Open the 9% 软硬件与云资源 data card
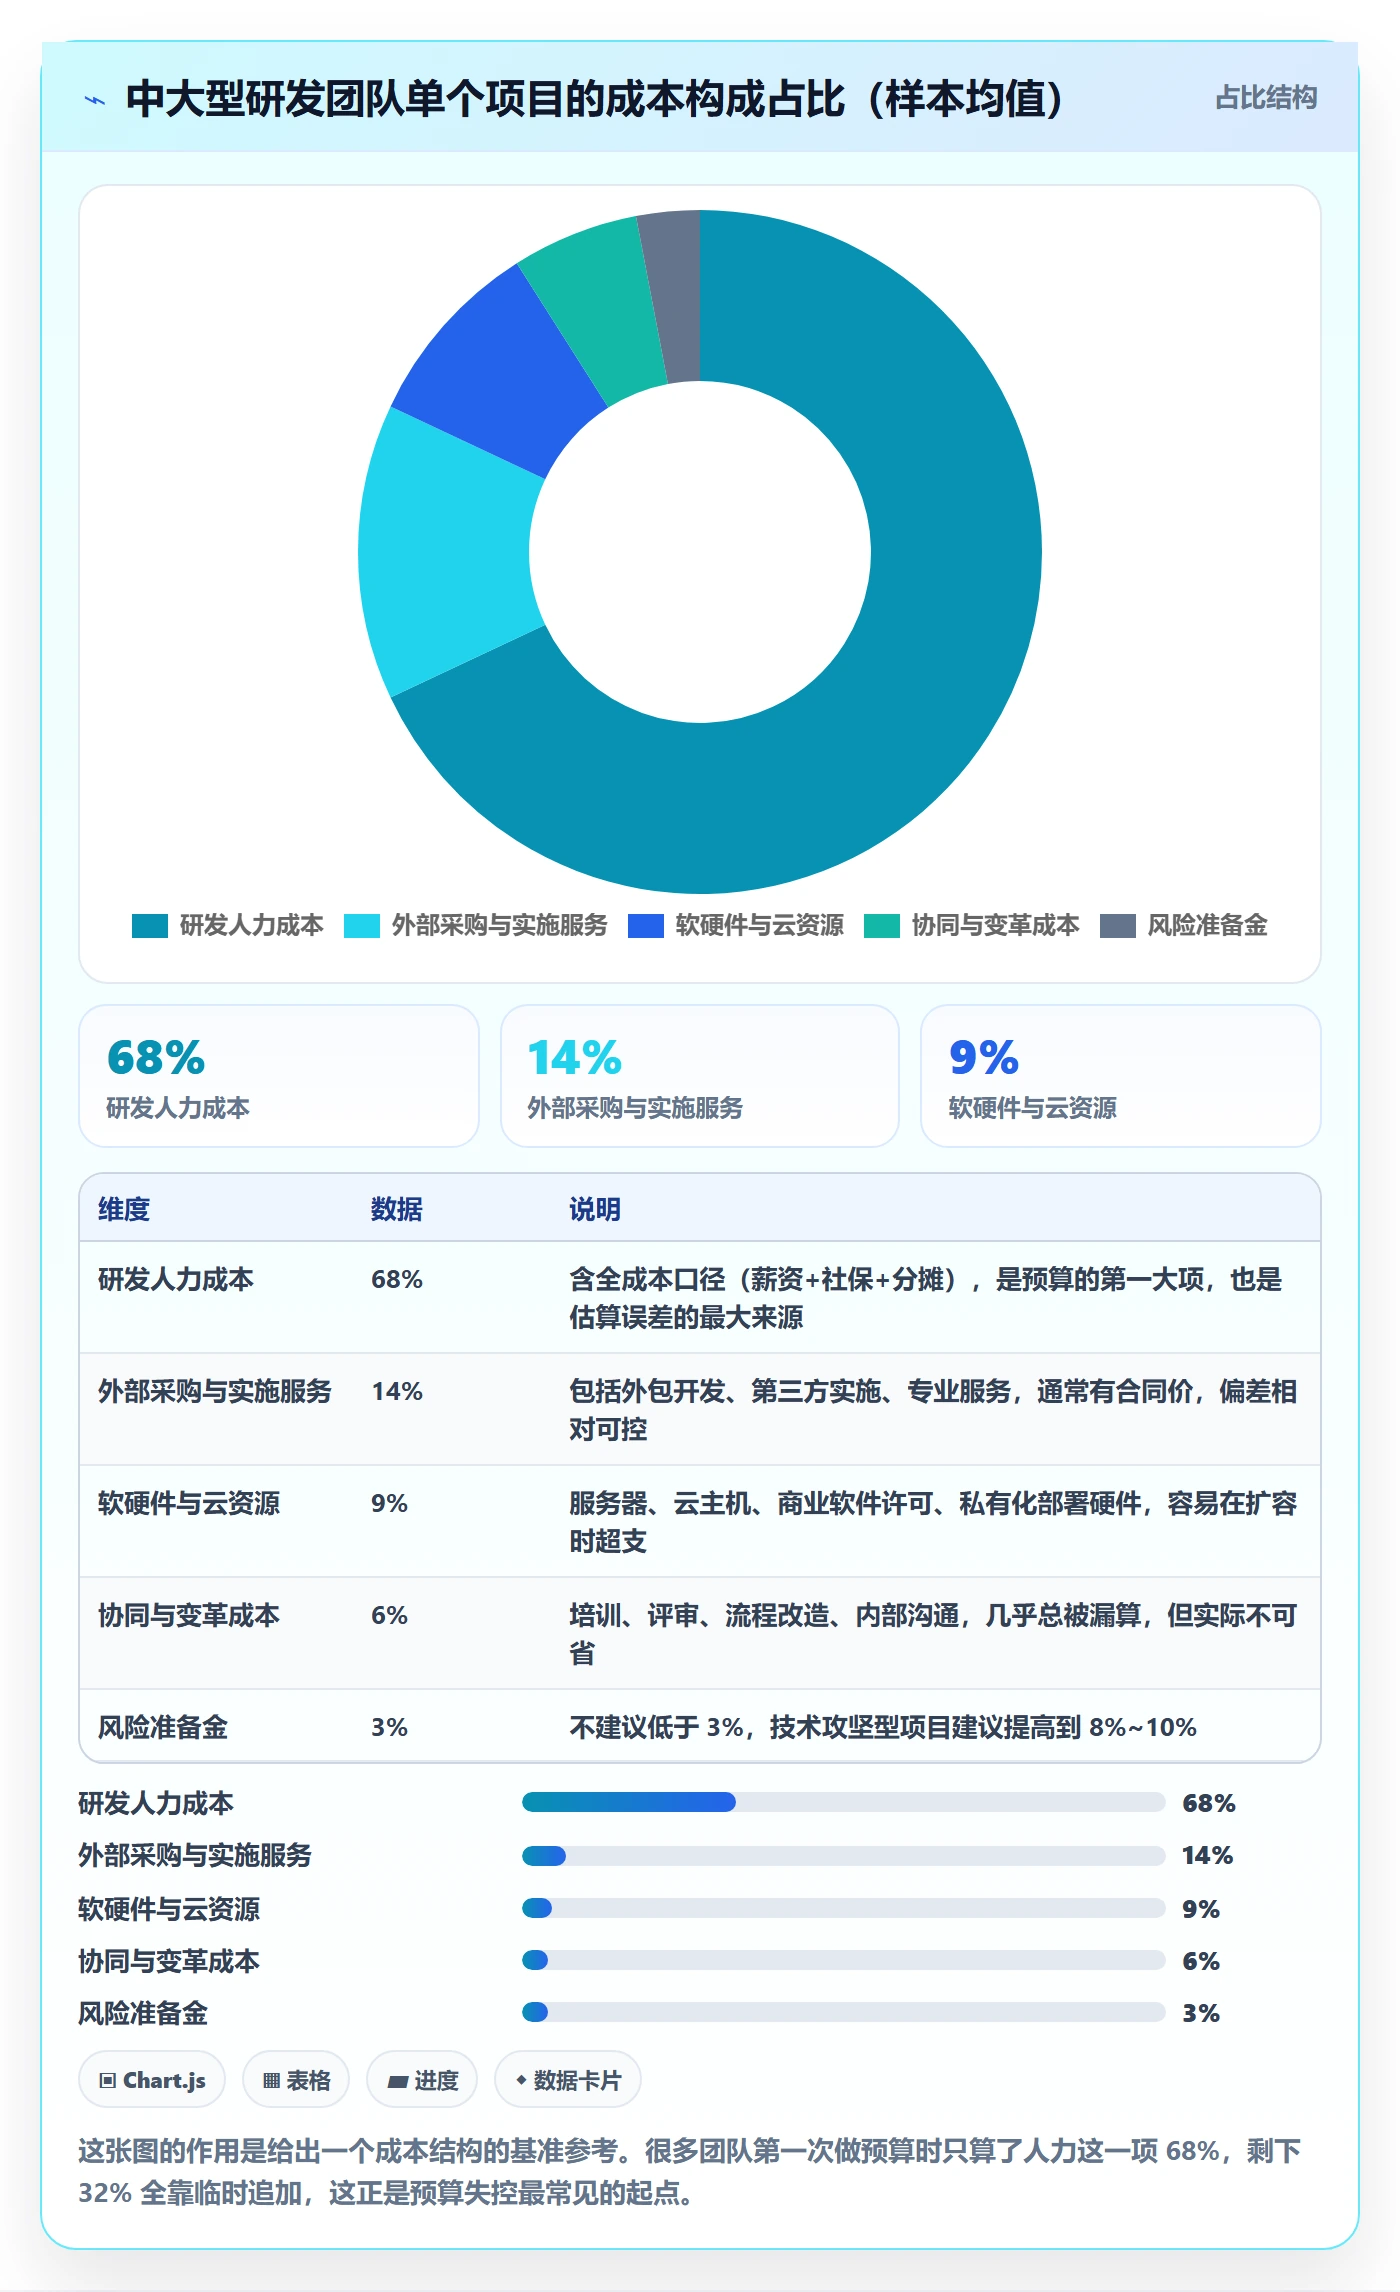The height and width of the screenshot is (2292, 1400). (1121, 1076)
